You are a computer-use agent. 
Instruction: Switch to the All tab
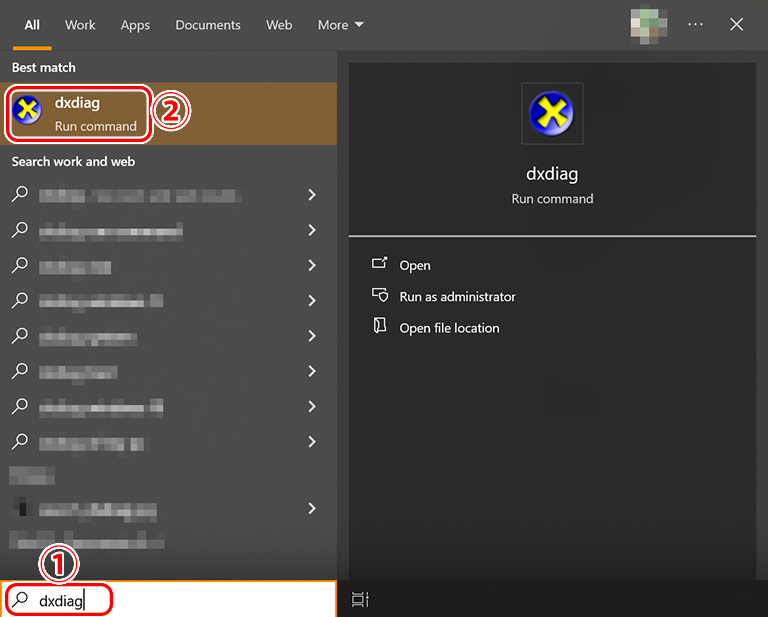point(32,25)
